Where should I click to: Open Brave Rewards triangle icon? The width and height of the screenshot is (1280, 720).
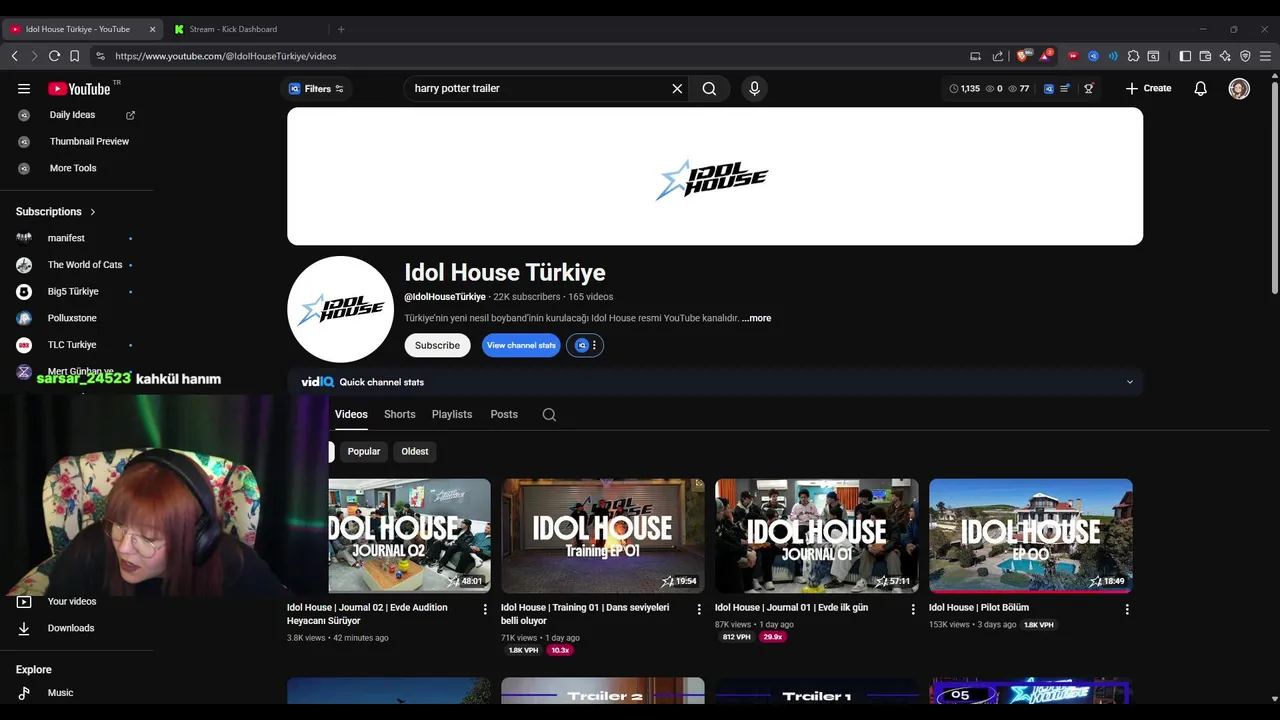click(x=1045, y=56)
